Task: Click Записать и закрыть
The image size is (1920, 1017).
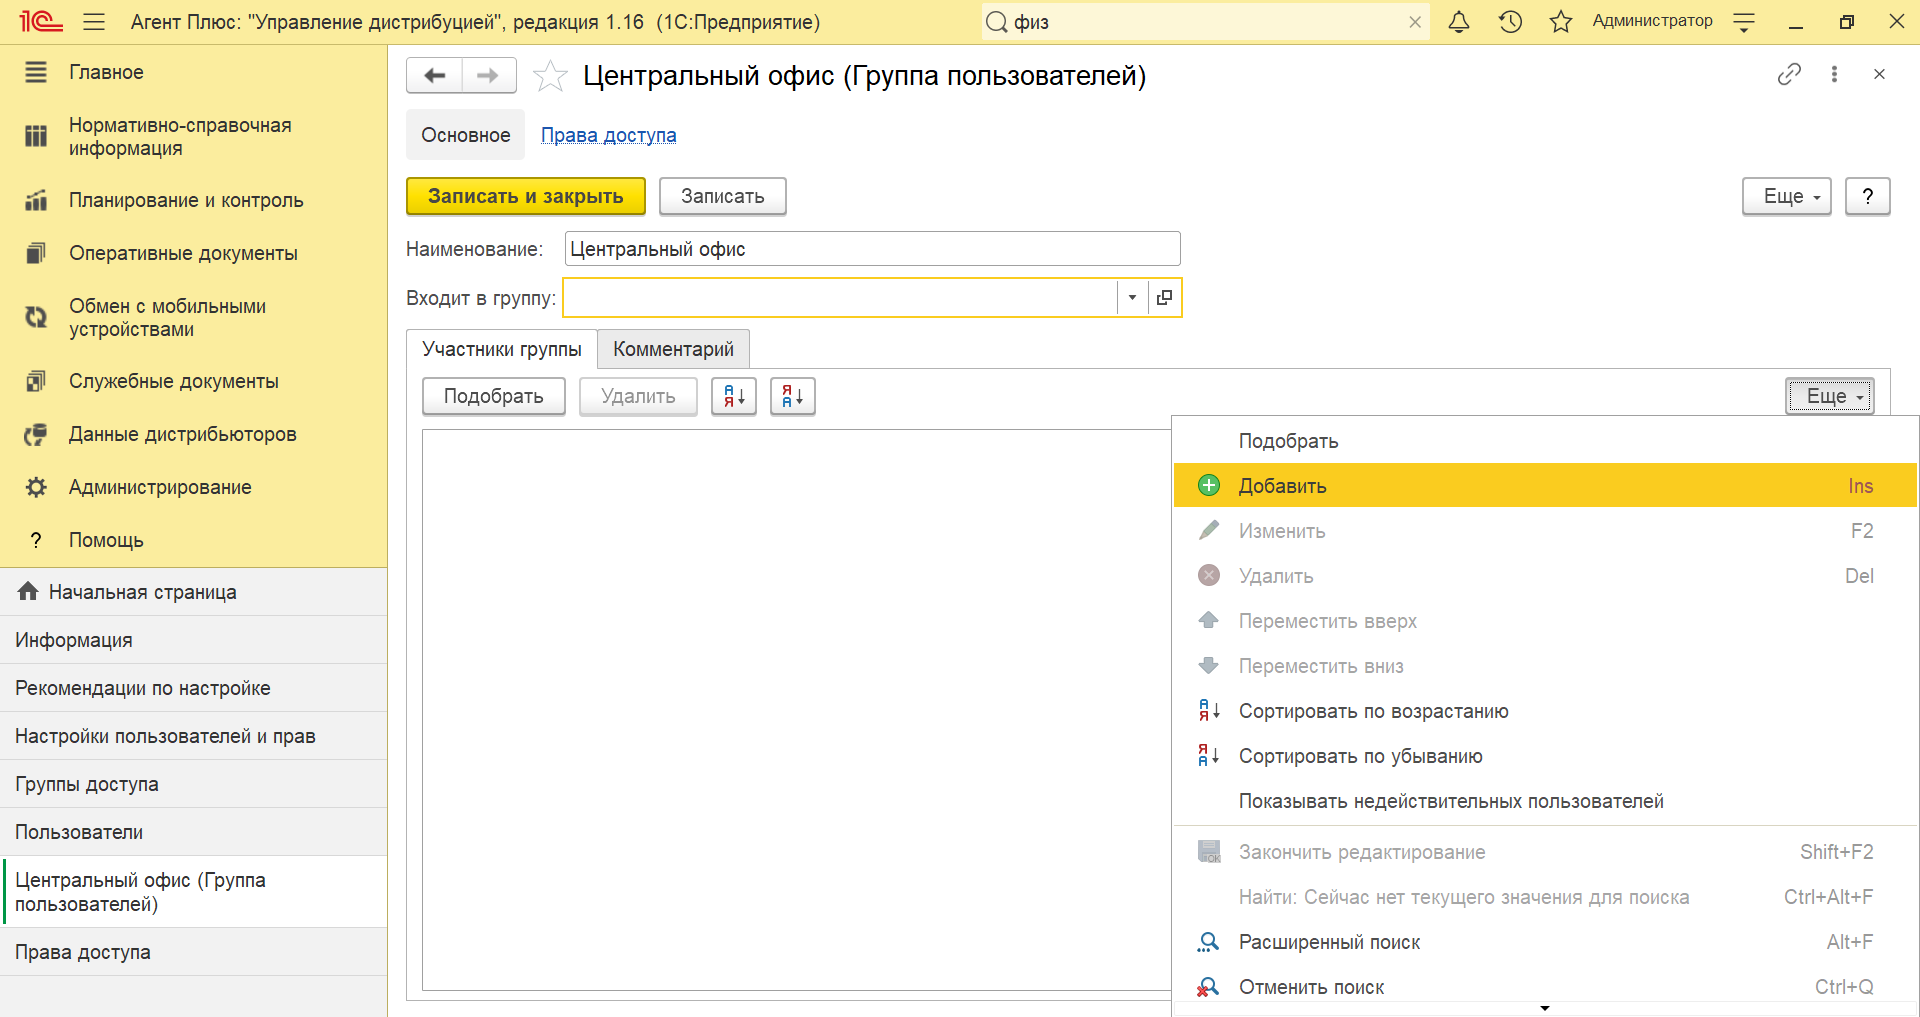Action: (x=526, y=196)
